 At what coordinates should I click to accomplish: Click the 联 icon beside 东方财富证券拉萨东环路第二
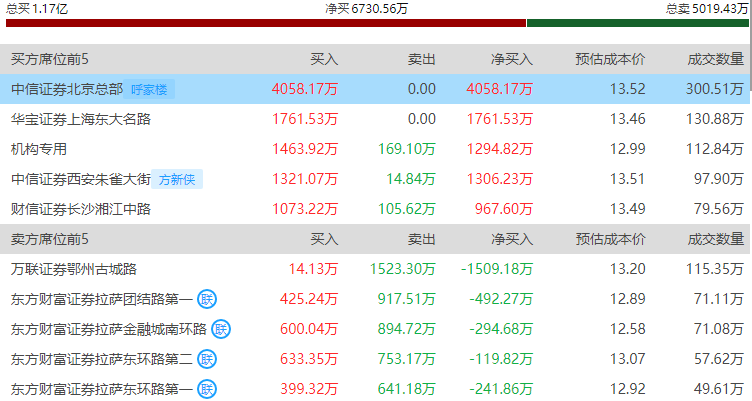[x=207, y=359]
